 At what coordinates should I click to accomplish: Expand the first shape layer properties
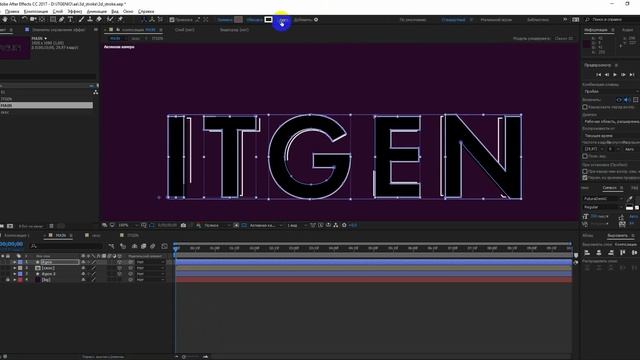(15, 262)
